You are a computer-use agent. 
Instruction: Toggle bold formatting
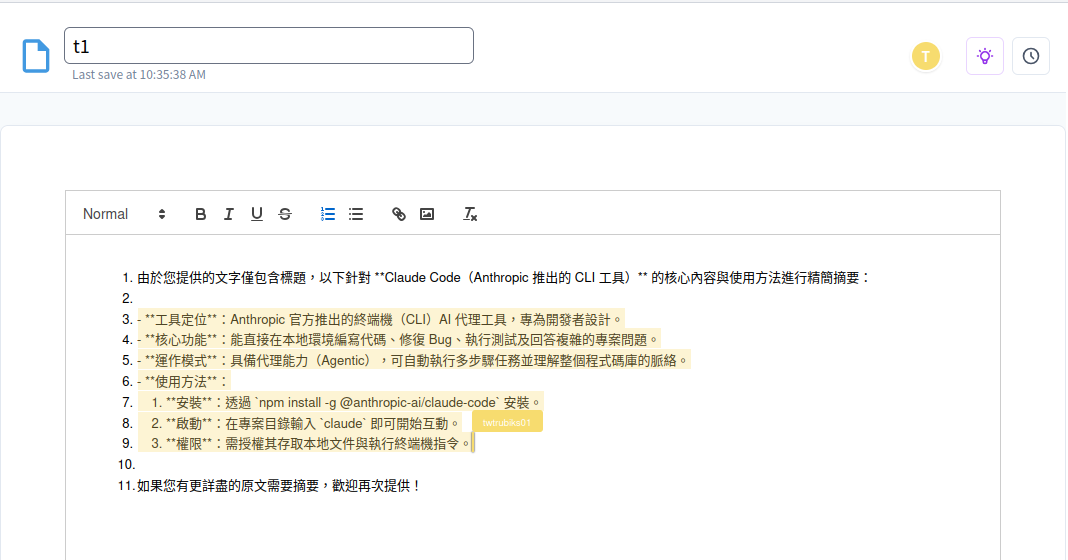pyautogui.click(x=200, y=214)
